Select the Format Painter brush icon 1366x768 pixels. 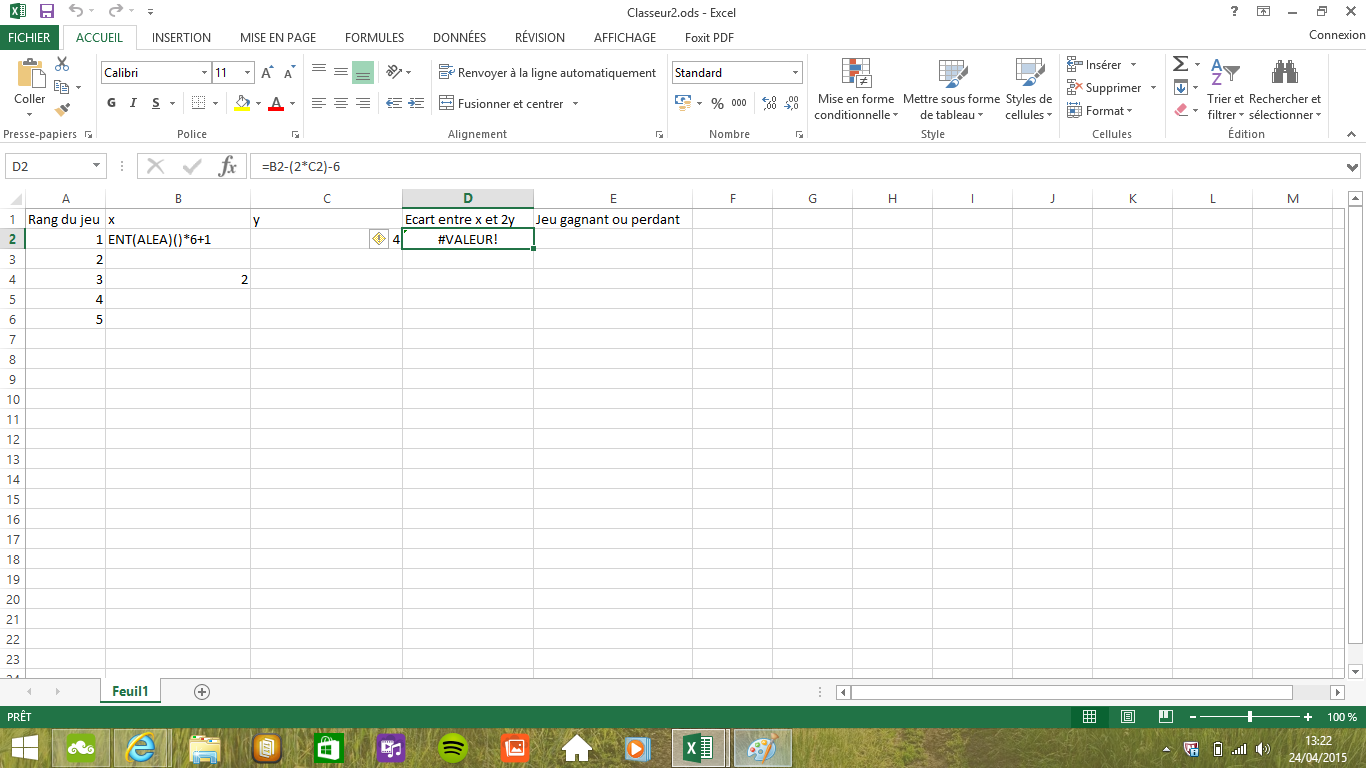[62, 109]
